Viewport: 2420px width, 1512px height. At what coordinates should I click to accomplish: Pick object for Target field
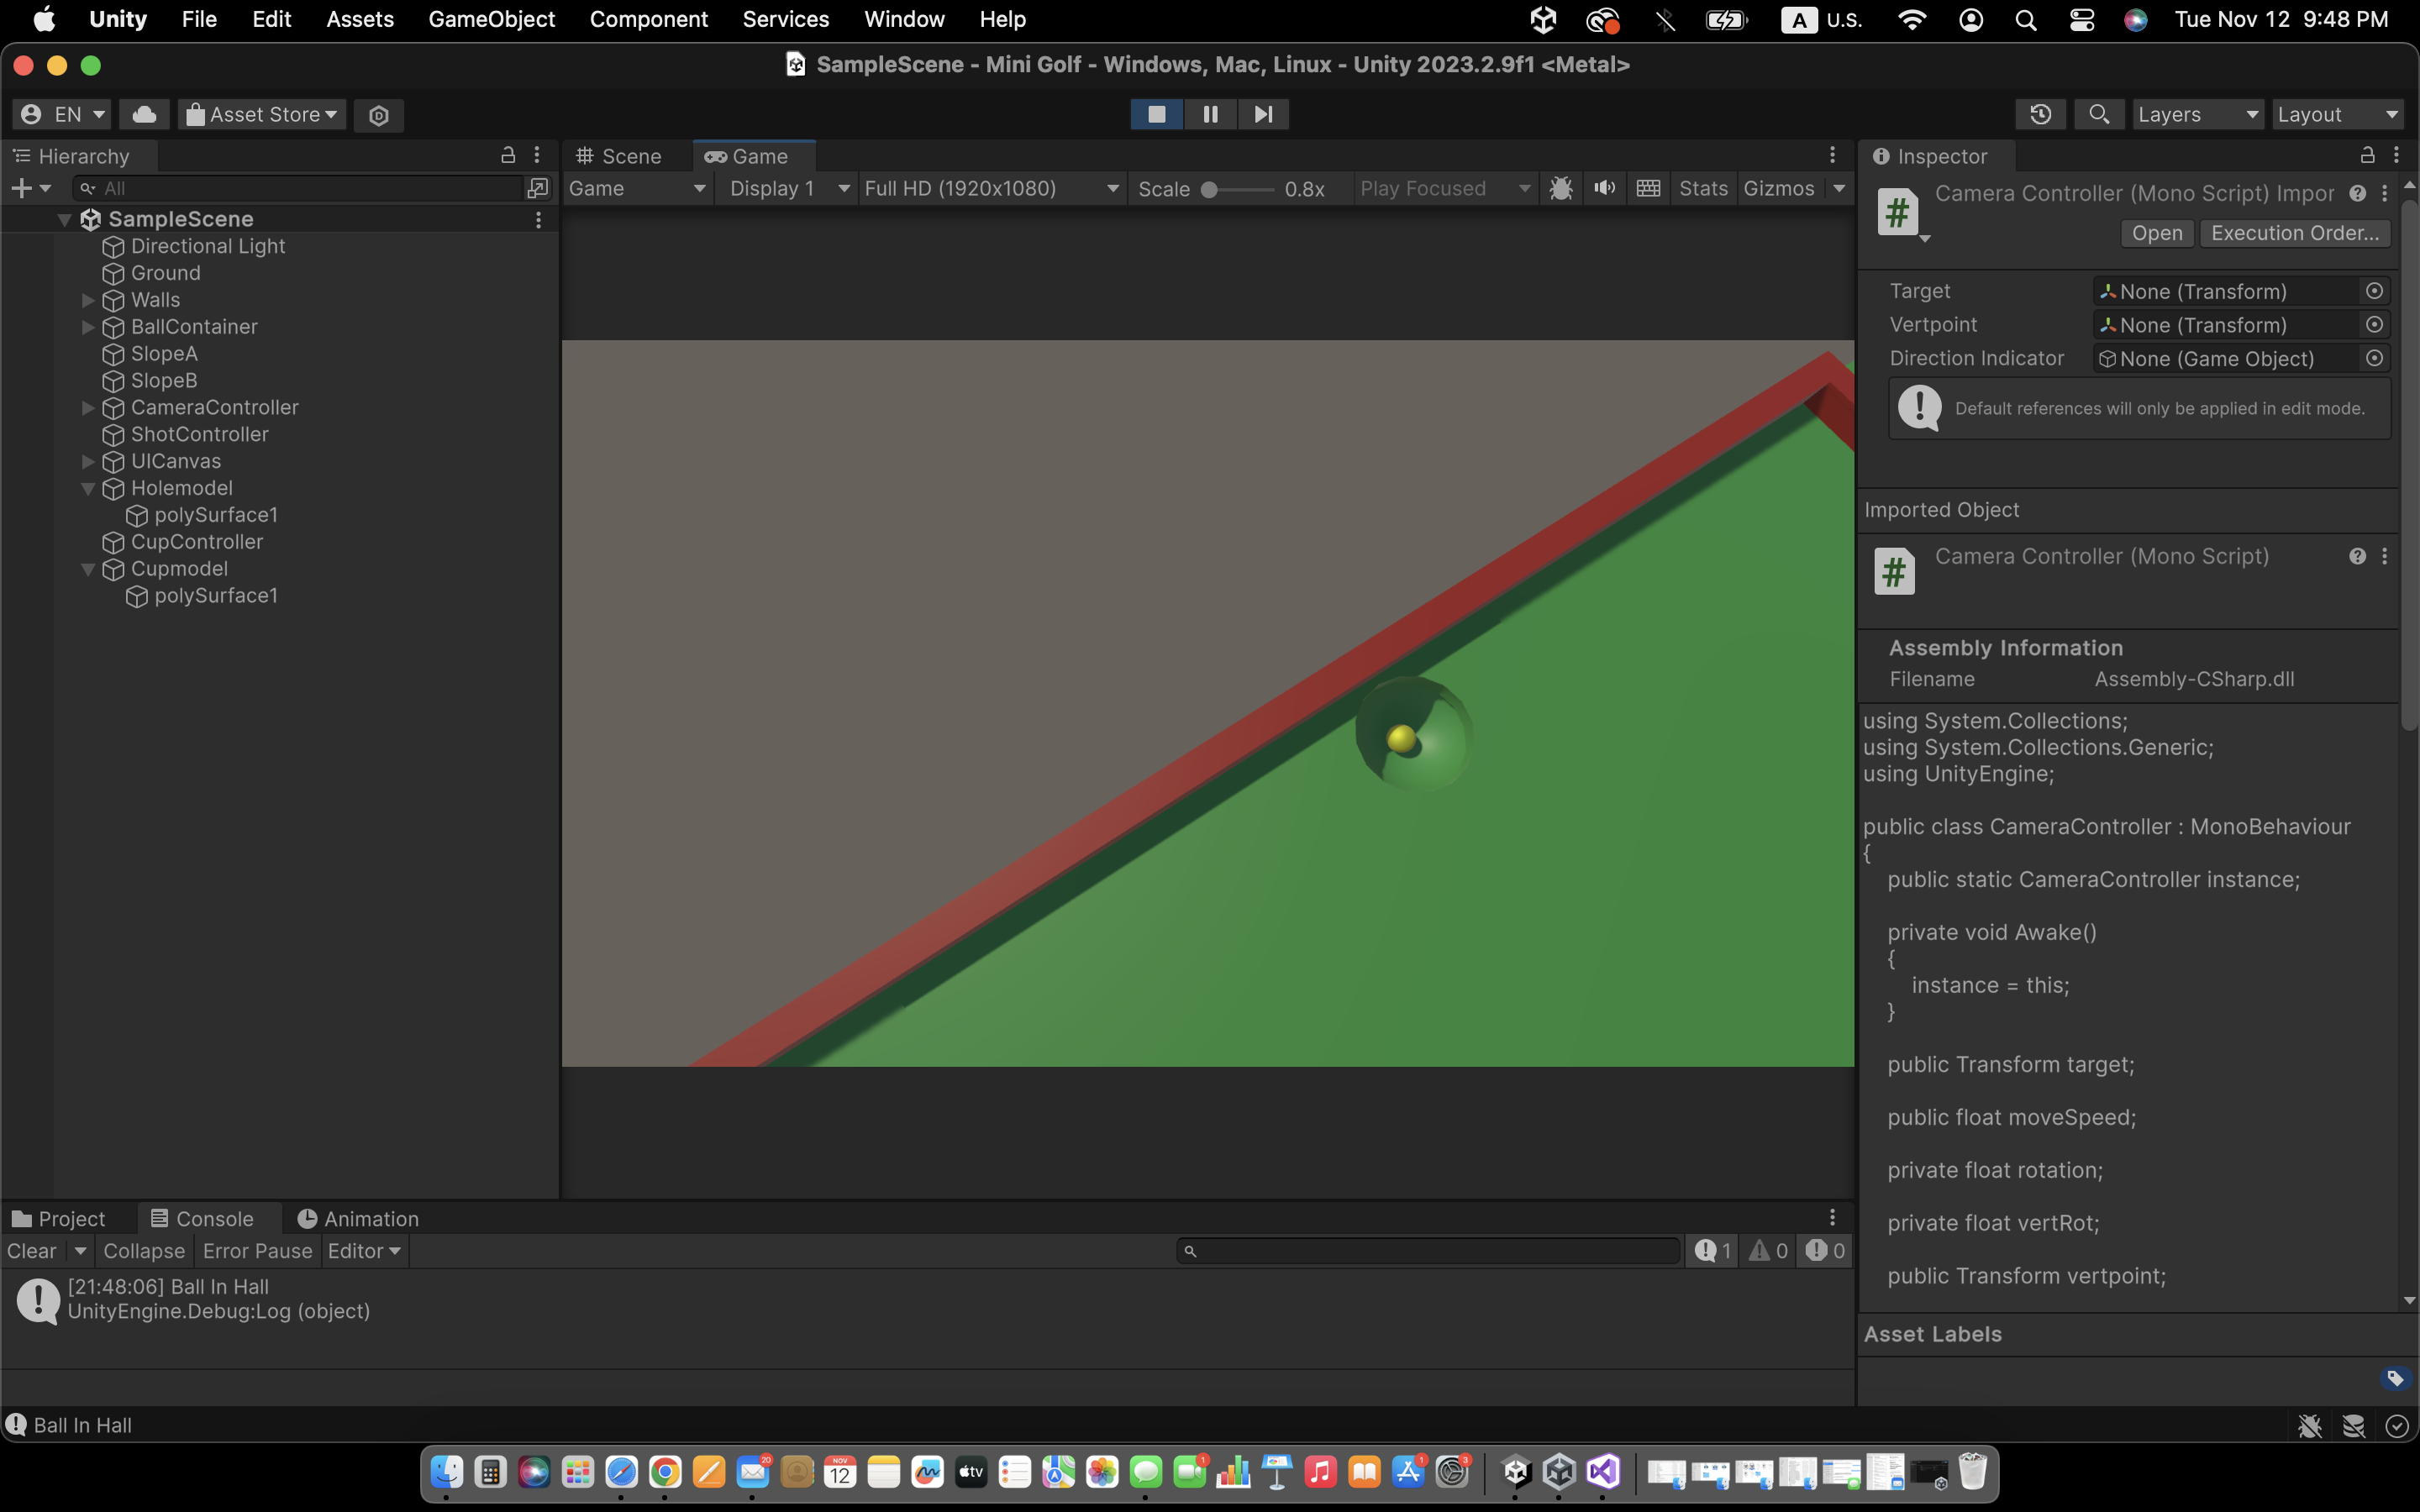click(x=2374, y=291)
